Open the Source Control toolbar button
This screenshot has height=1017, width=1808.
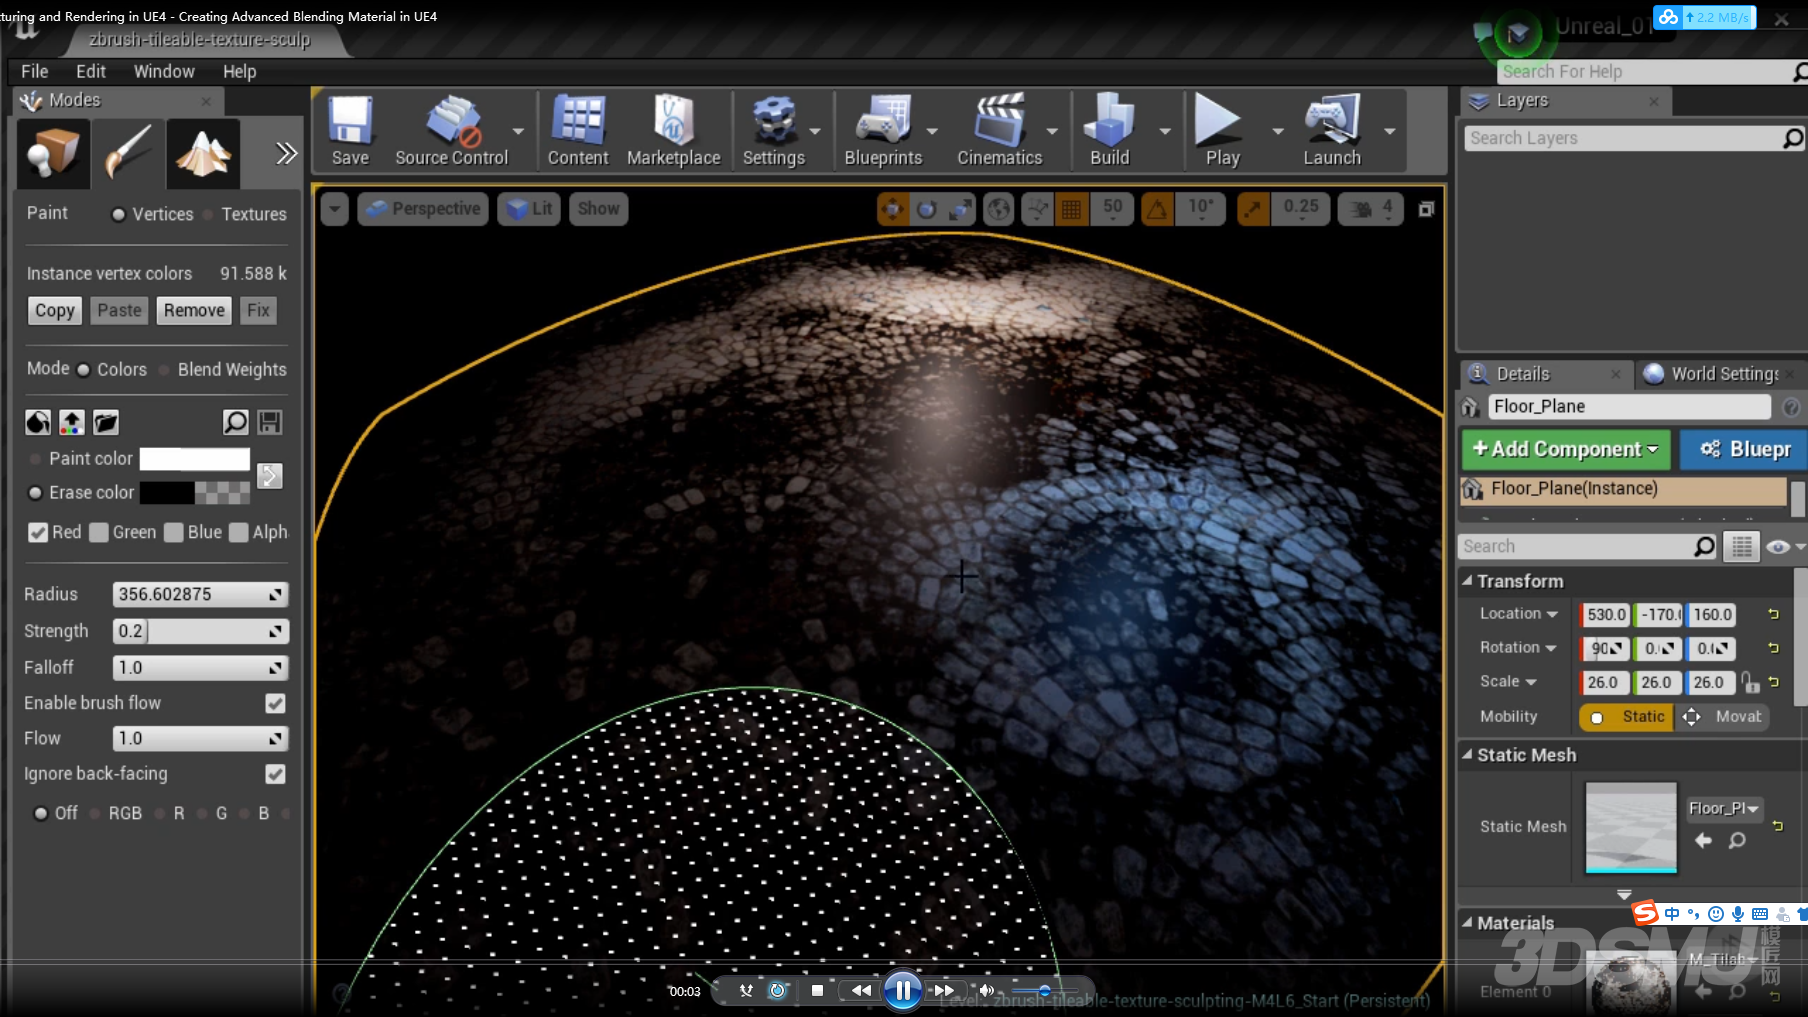click(452, 131)
